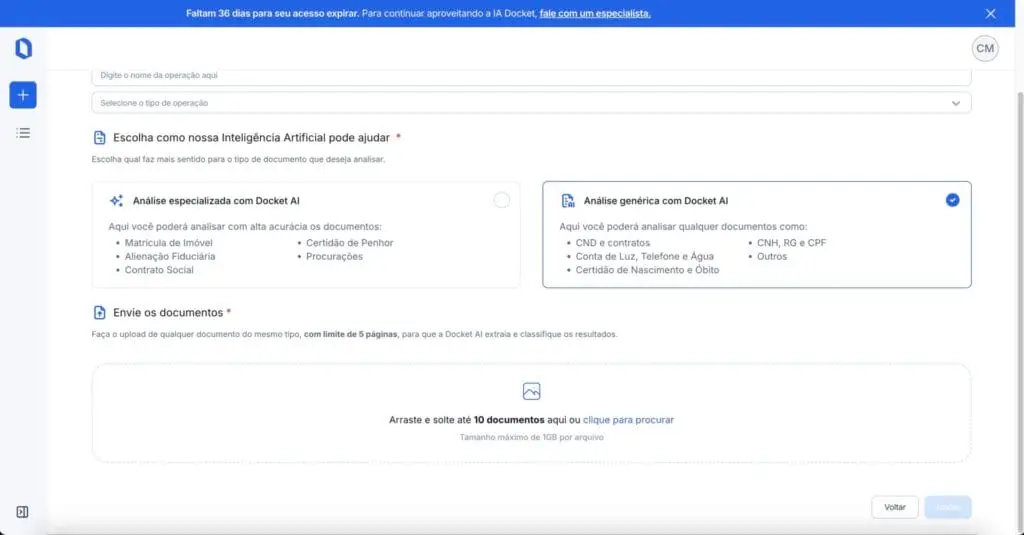Screen dimensions: 1024x535
Task: Open the operations list icon in sidebar
Action: pos(23,133)
